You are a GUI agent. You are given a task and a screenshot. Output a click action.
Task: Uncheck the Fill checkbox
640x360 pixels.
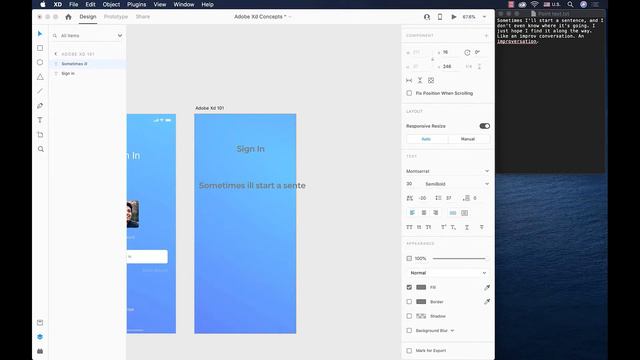pyautogui.click(x=409, y=287)
